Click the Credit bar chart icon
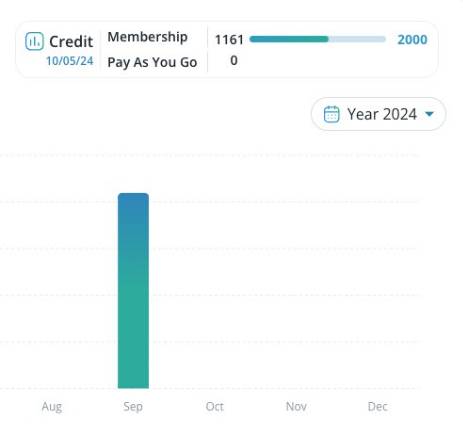 pos(34,41)
